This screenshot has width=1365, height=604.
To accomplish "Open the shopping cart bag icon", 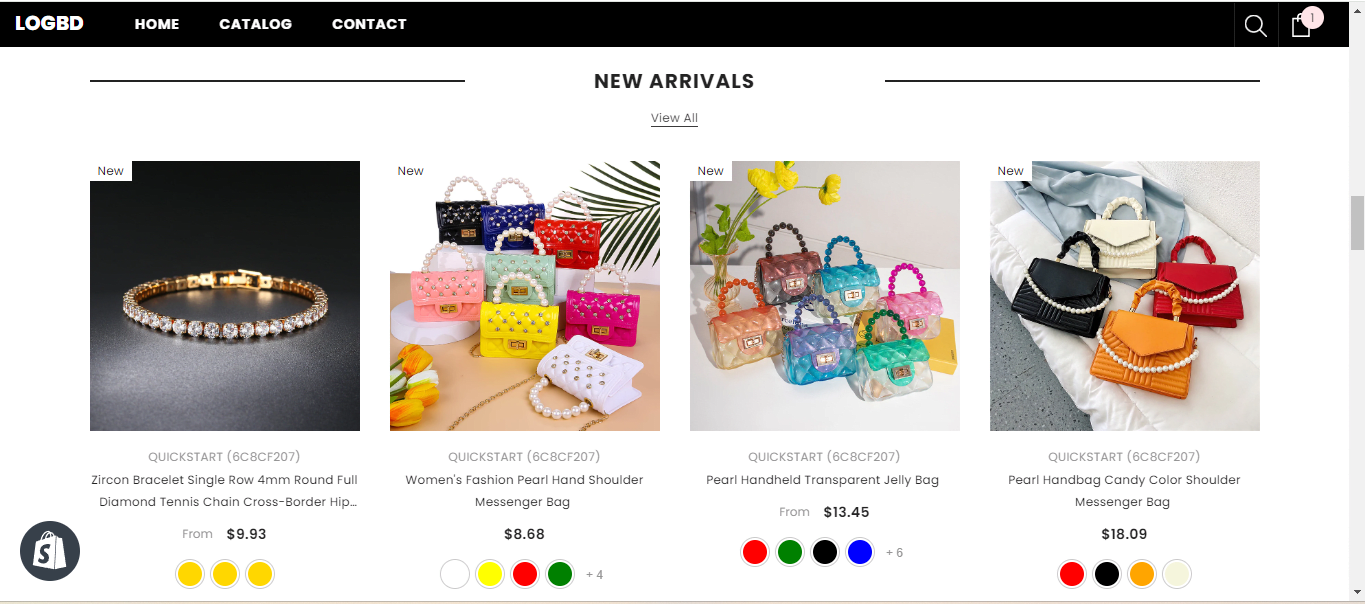I will tap(1301, 25).
